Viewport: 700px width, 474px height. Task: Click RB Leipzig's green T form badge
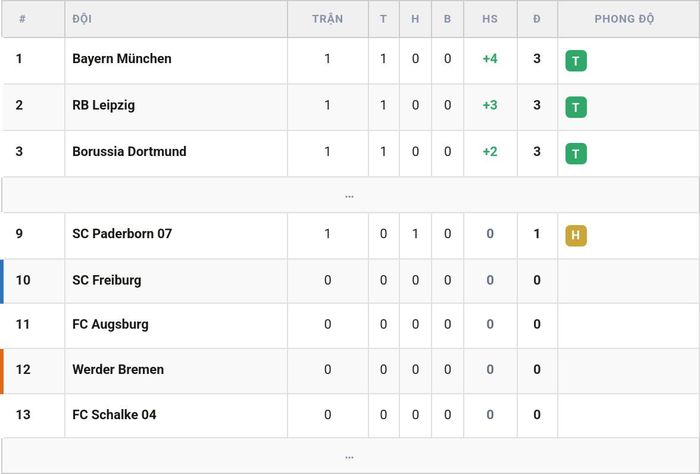click(576, 107)
